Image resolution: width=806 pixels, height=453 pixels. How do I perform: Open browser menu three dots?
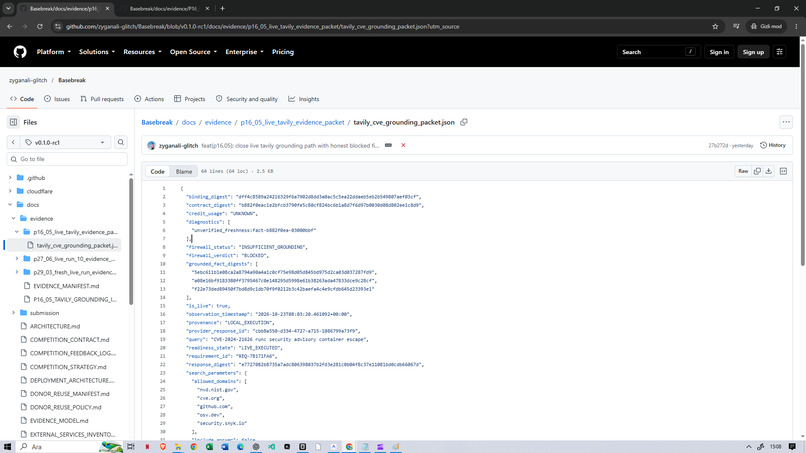pyautogui.click(x=796, y=26)
